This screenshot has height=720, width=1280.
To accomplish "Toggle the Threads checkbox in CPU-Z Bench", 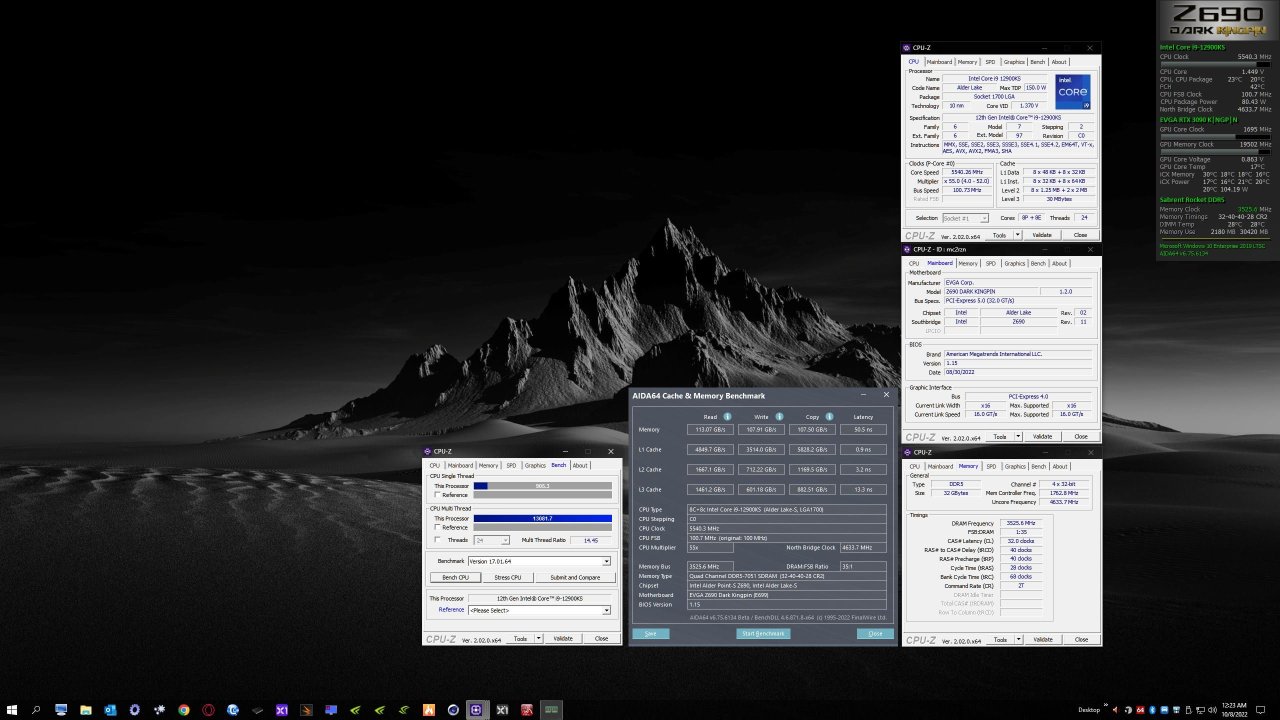I will click(438, 540).
